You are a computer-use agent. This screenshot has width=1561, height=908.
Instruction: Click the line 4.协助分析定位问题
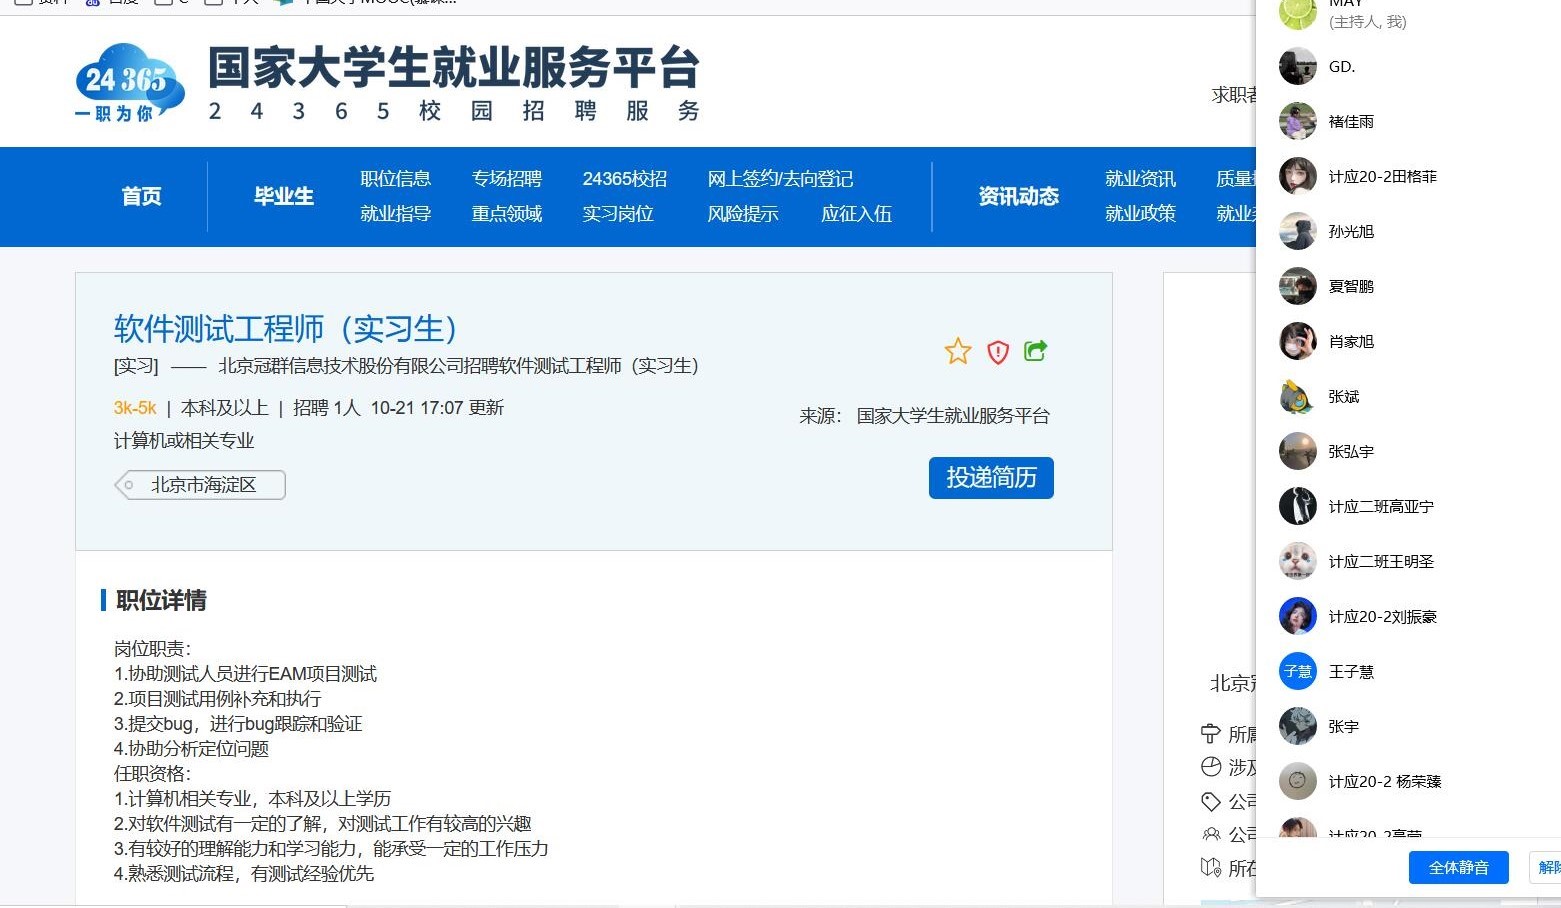coord(191,749)
